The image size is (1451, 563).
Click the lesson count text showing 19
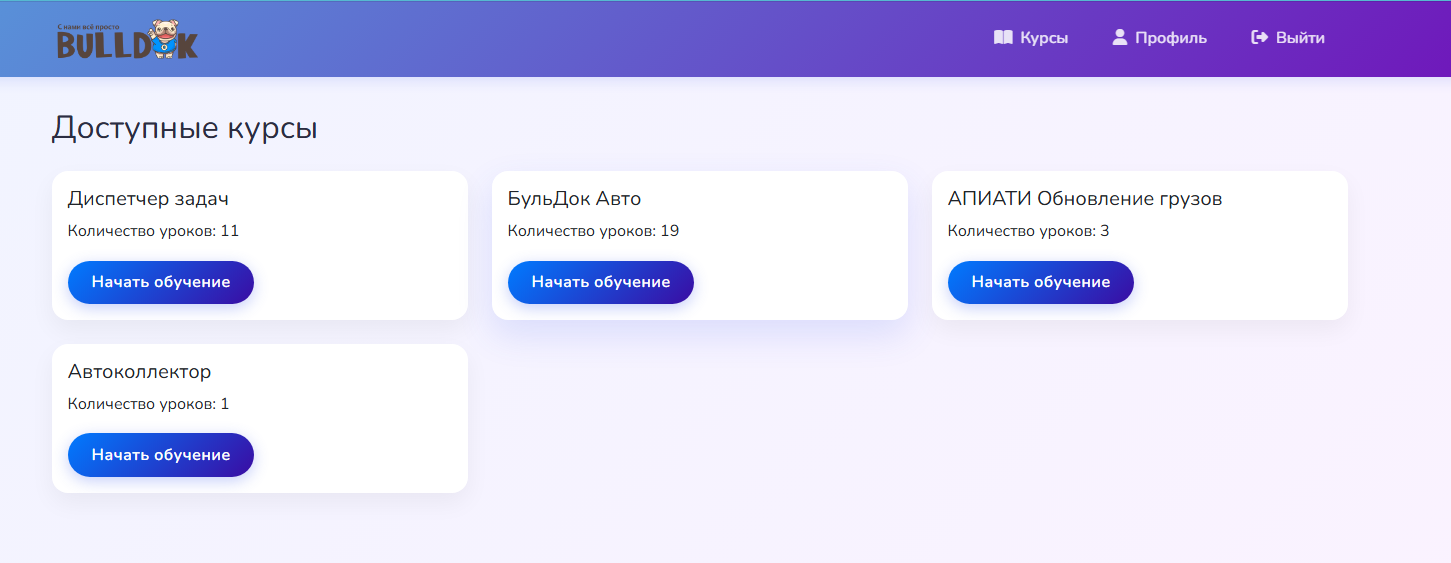click(593, 231)
